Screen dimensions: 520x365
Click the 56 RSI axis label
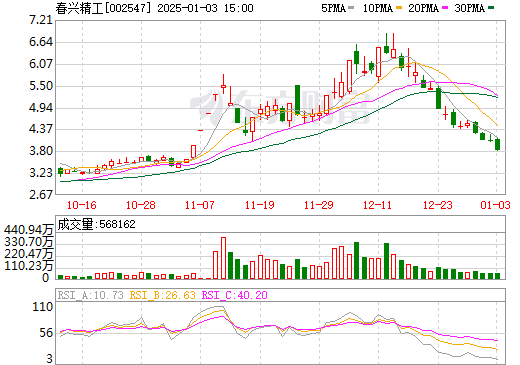point(46,333)
